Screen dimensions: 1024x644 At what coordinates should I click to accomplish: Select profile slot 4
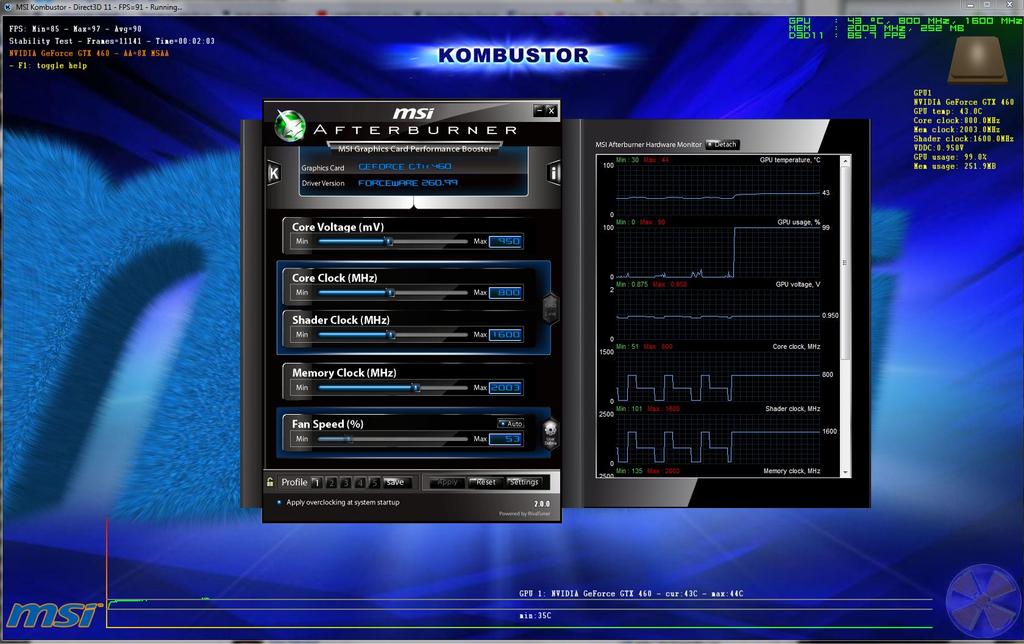click(360, 483)
